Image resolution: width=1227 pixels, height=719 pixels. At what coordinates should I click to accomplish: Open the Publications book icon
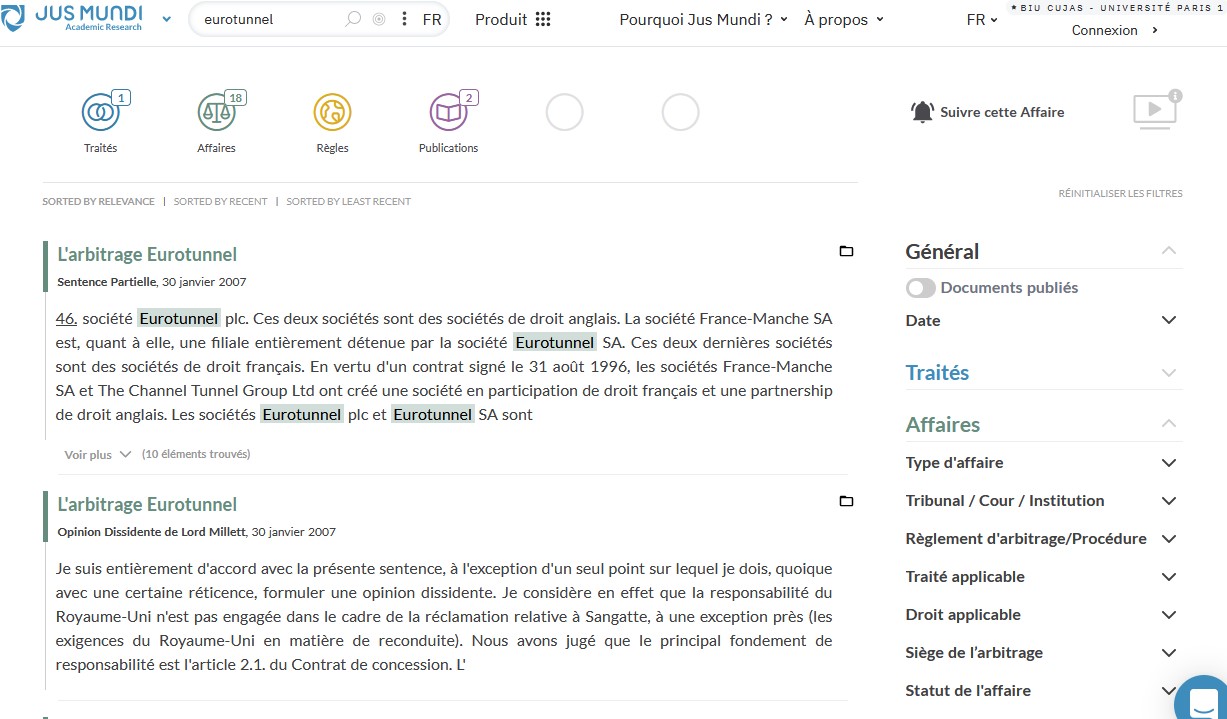coord(448,112)
